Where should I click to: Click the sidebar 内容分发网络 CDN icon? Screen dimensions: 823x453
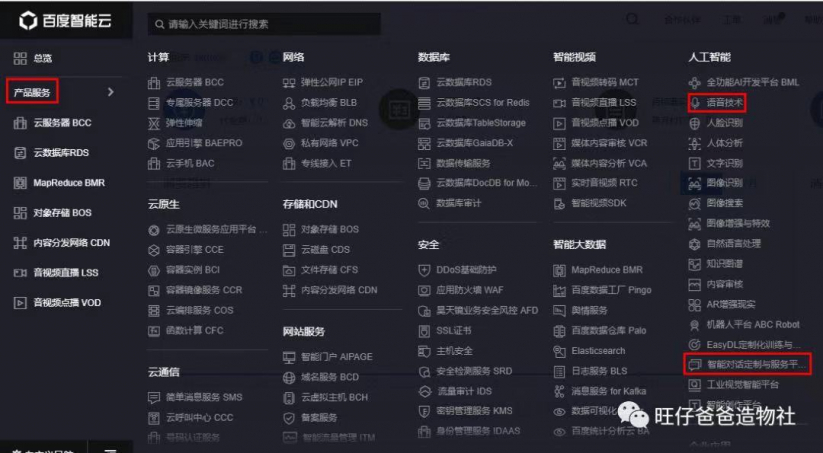tap(20, 243)
